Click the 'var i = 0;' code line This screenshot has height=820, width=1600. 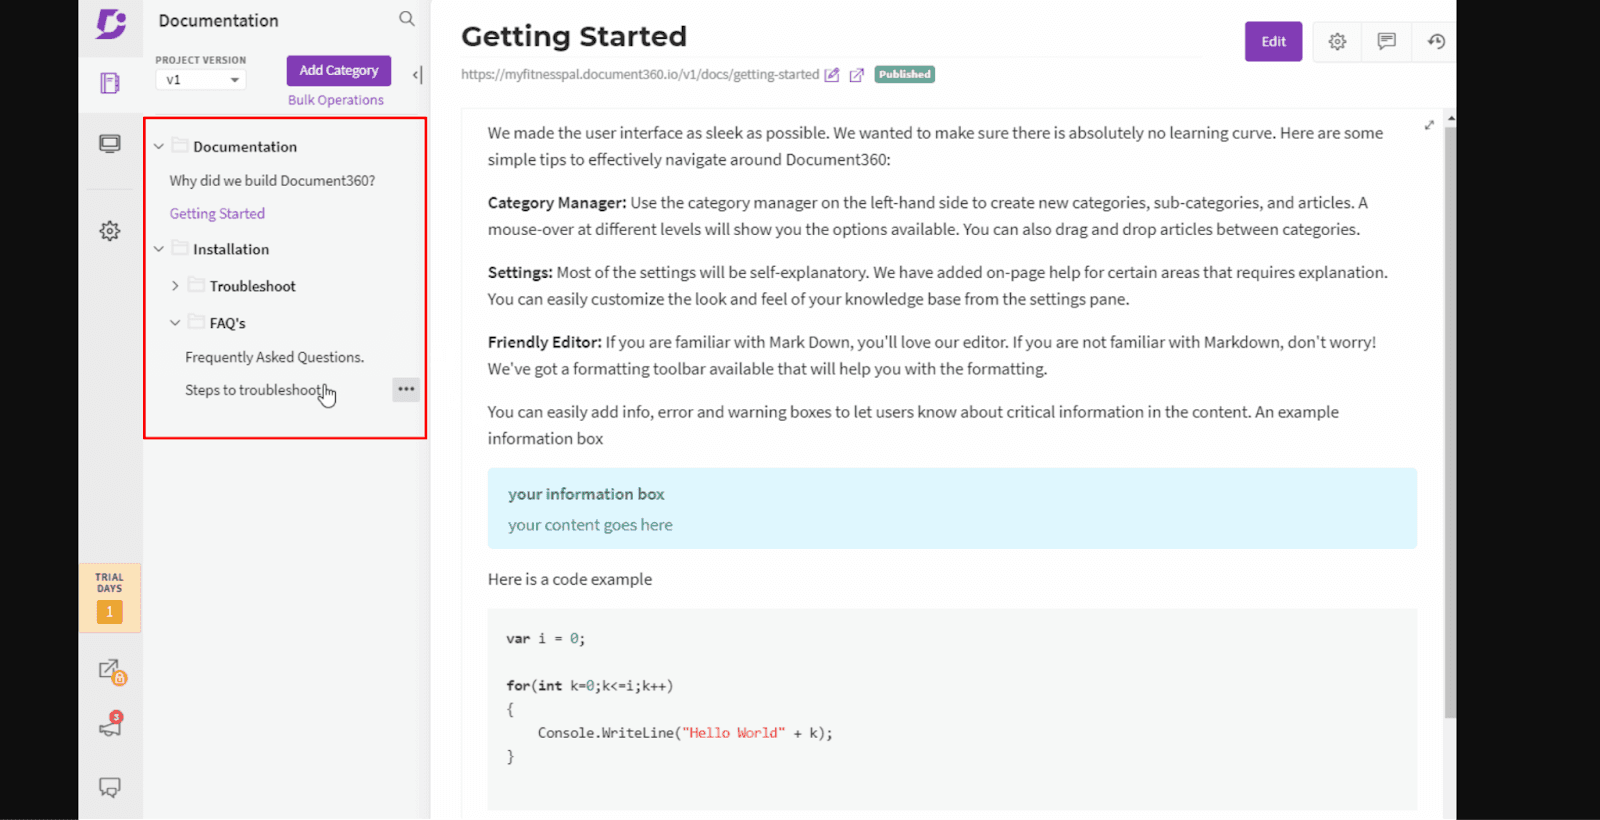click(x=546, y=639)
